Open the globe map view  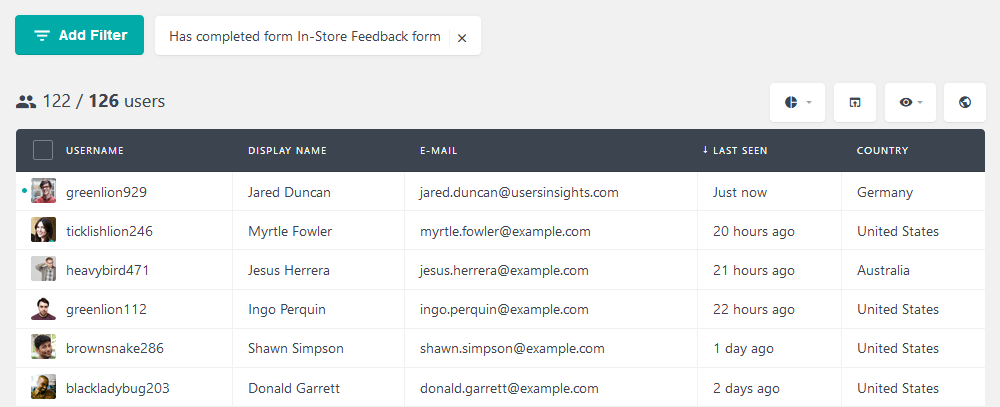[x=965, y=102]
